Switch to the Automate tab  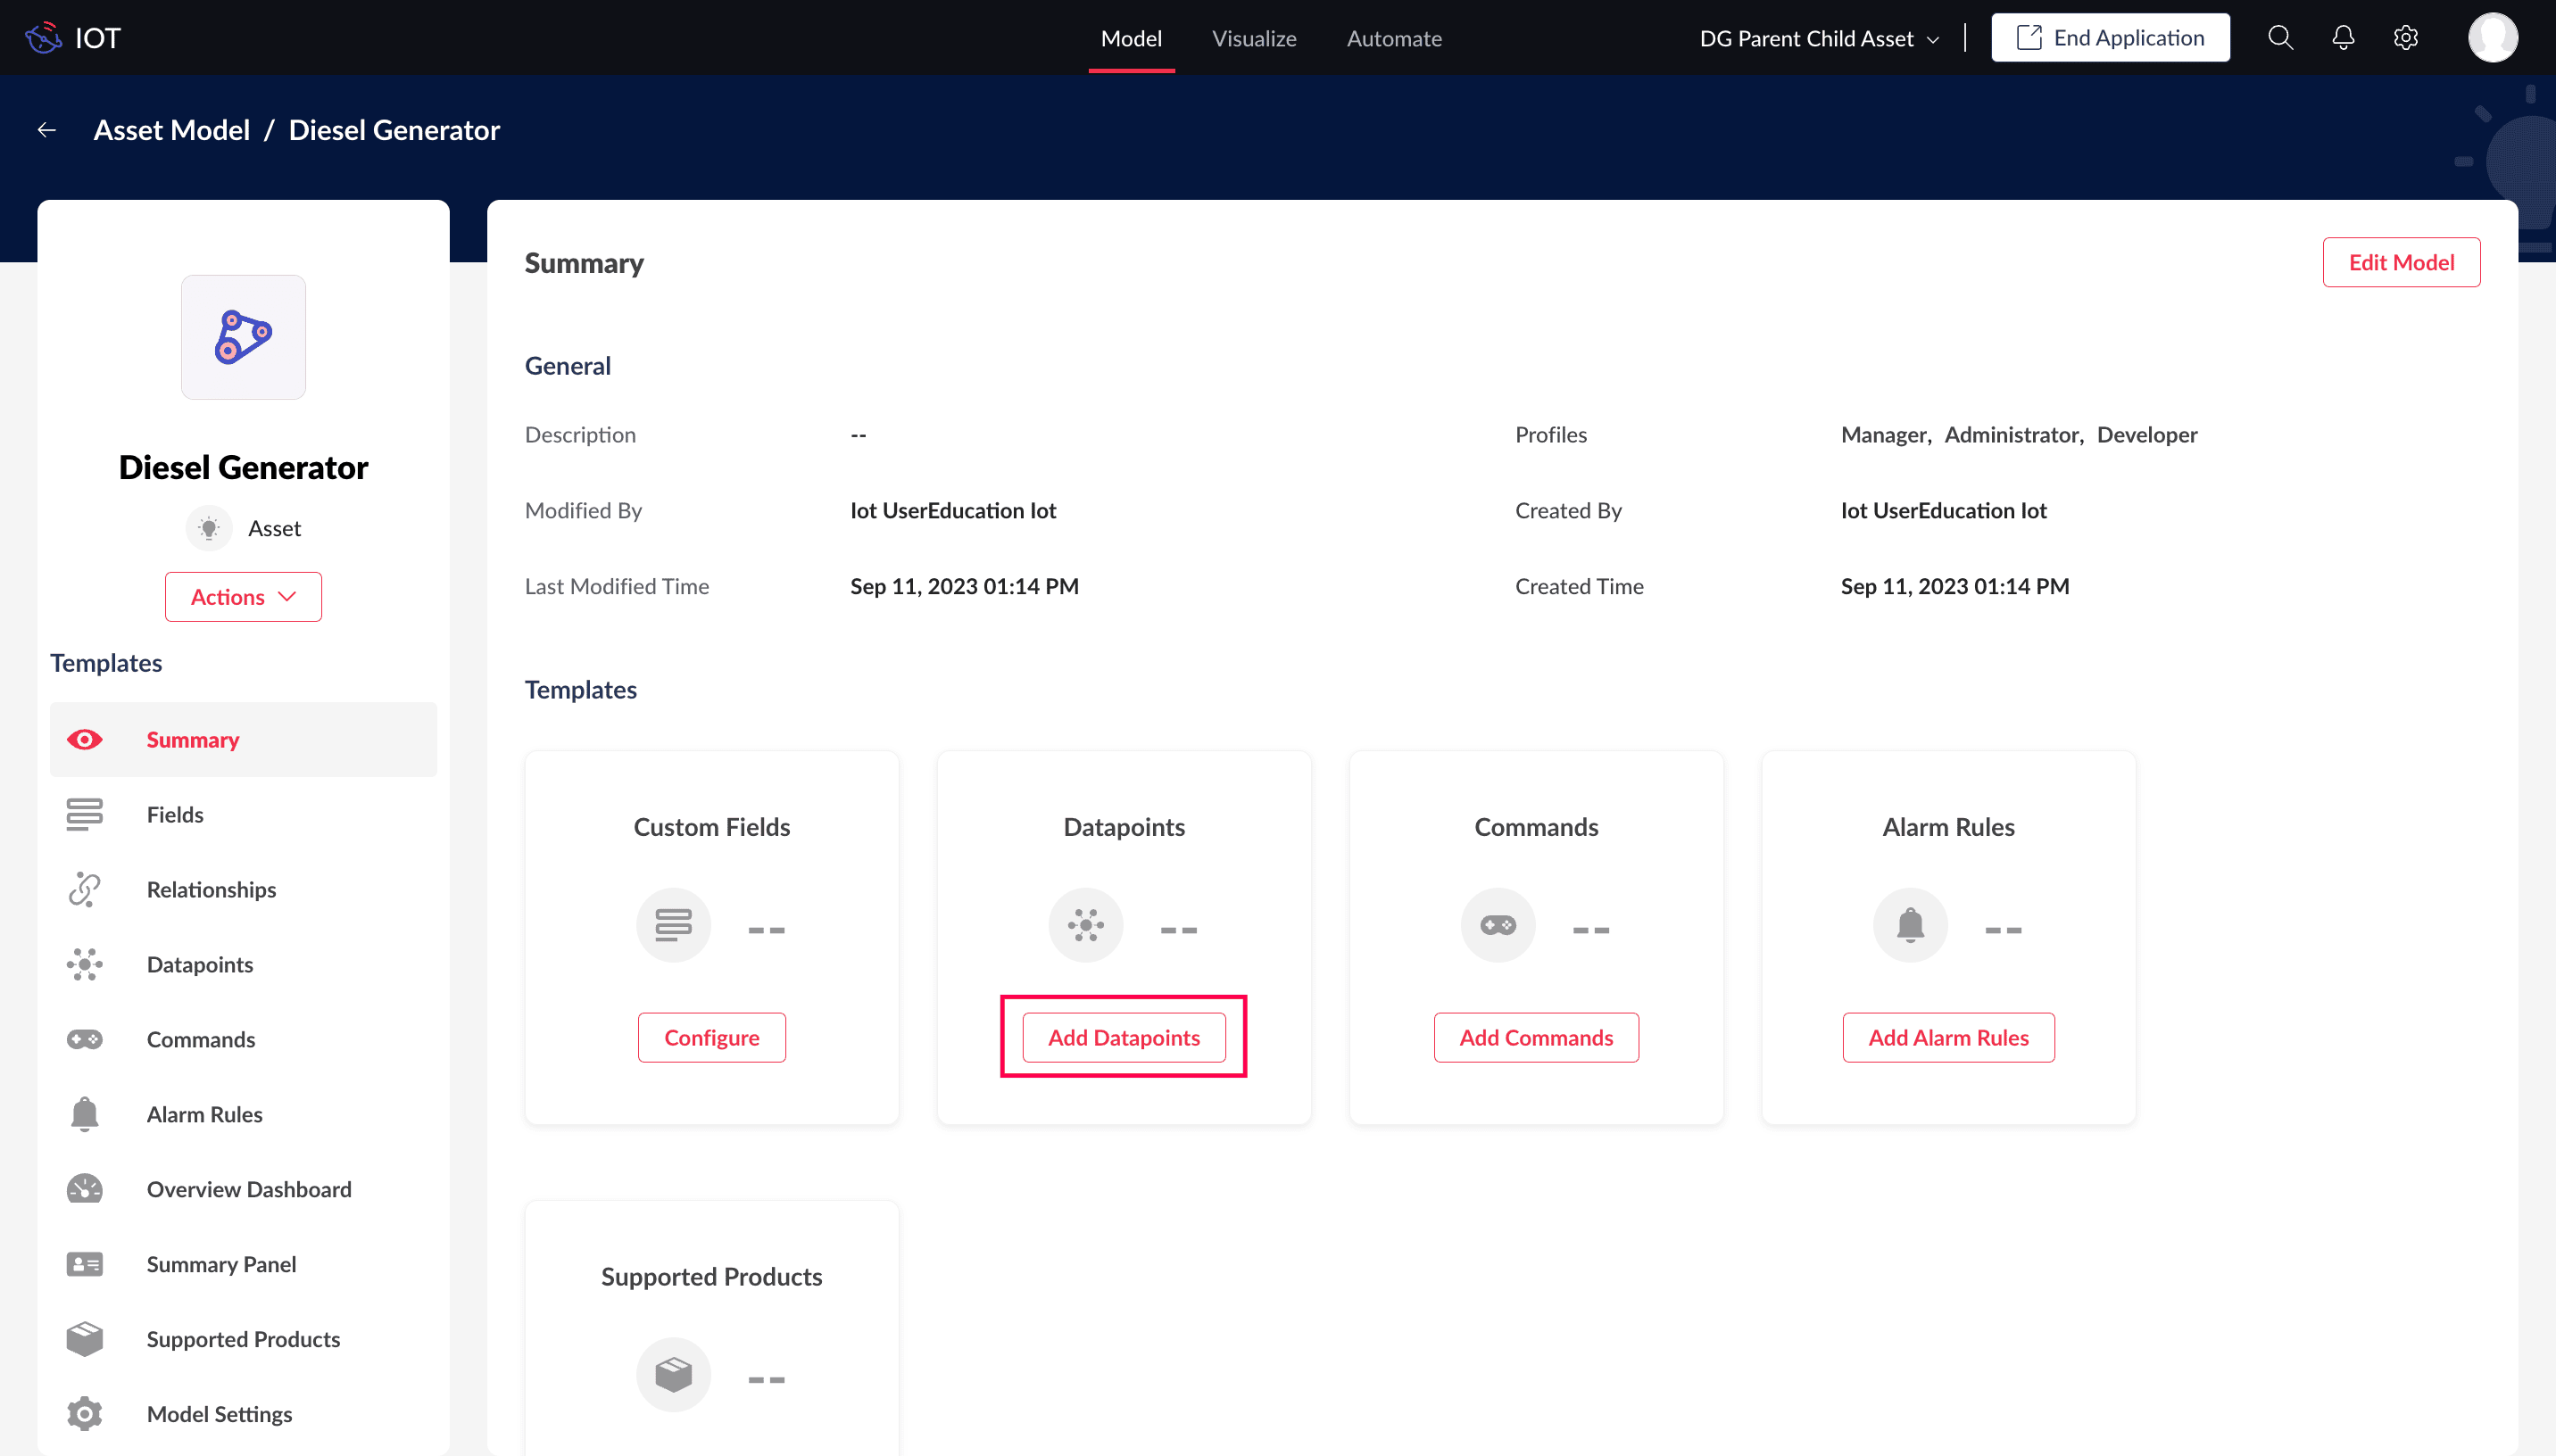pyautogui.click(x=1394, y=38)
